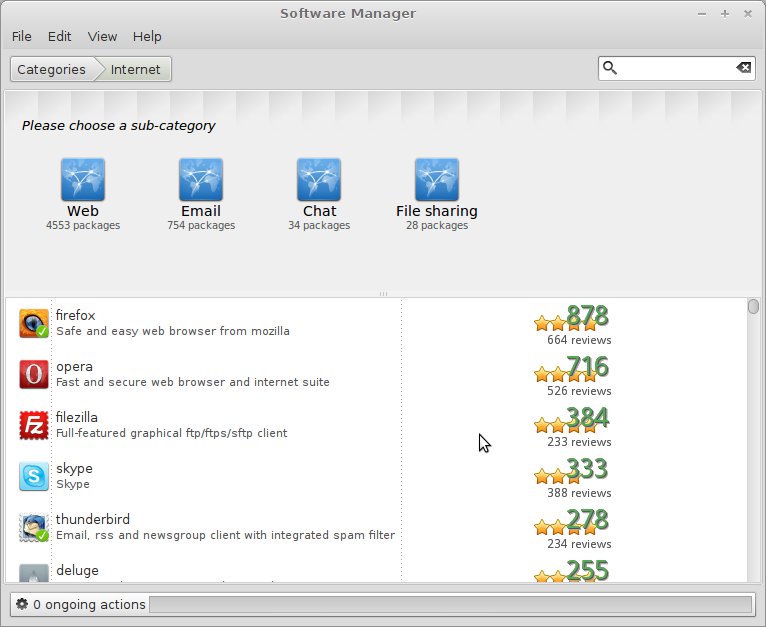Click the ongoing actions progress bar

(450, 604)
